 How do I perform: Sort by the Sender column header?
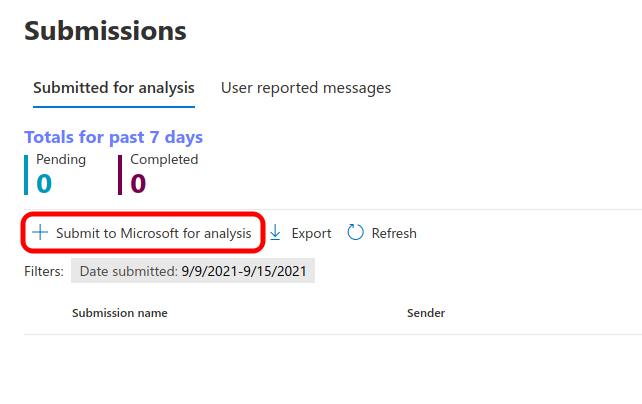click(x=425, y=313)
